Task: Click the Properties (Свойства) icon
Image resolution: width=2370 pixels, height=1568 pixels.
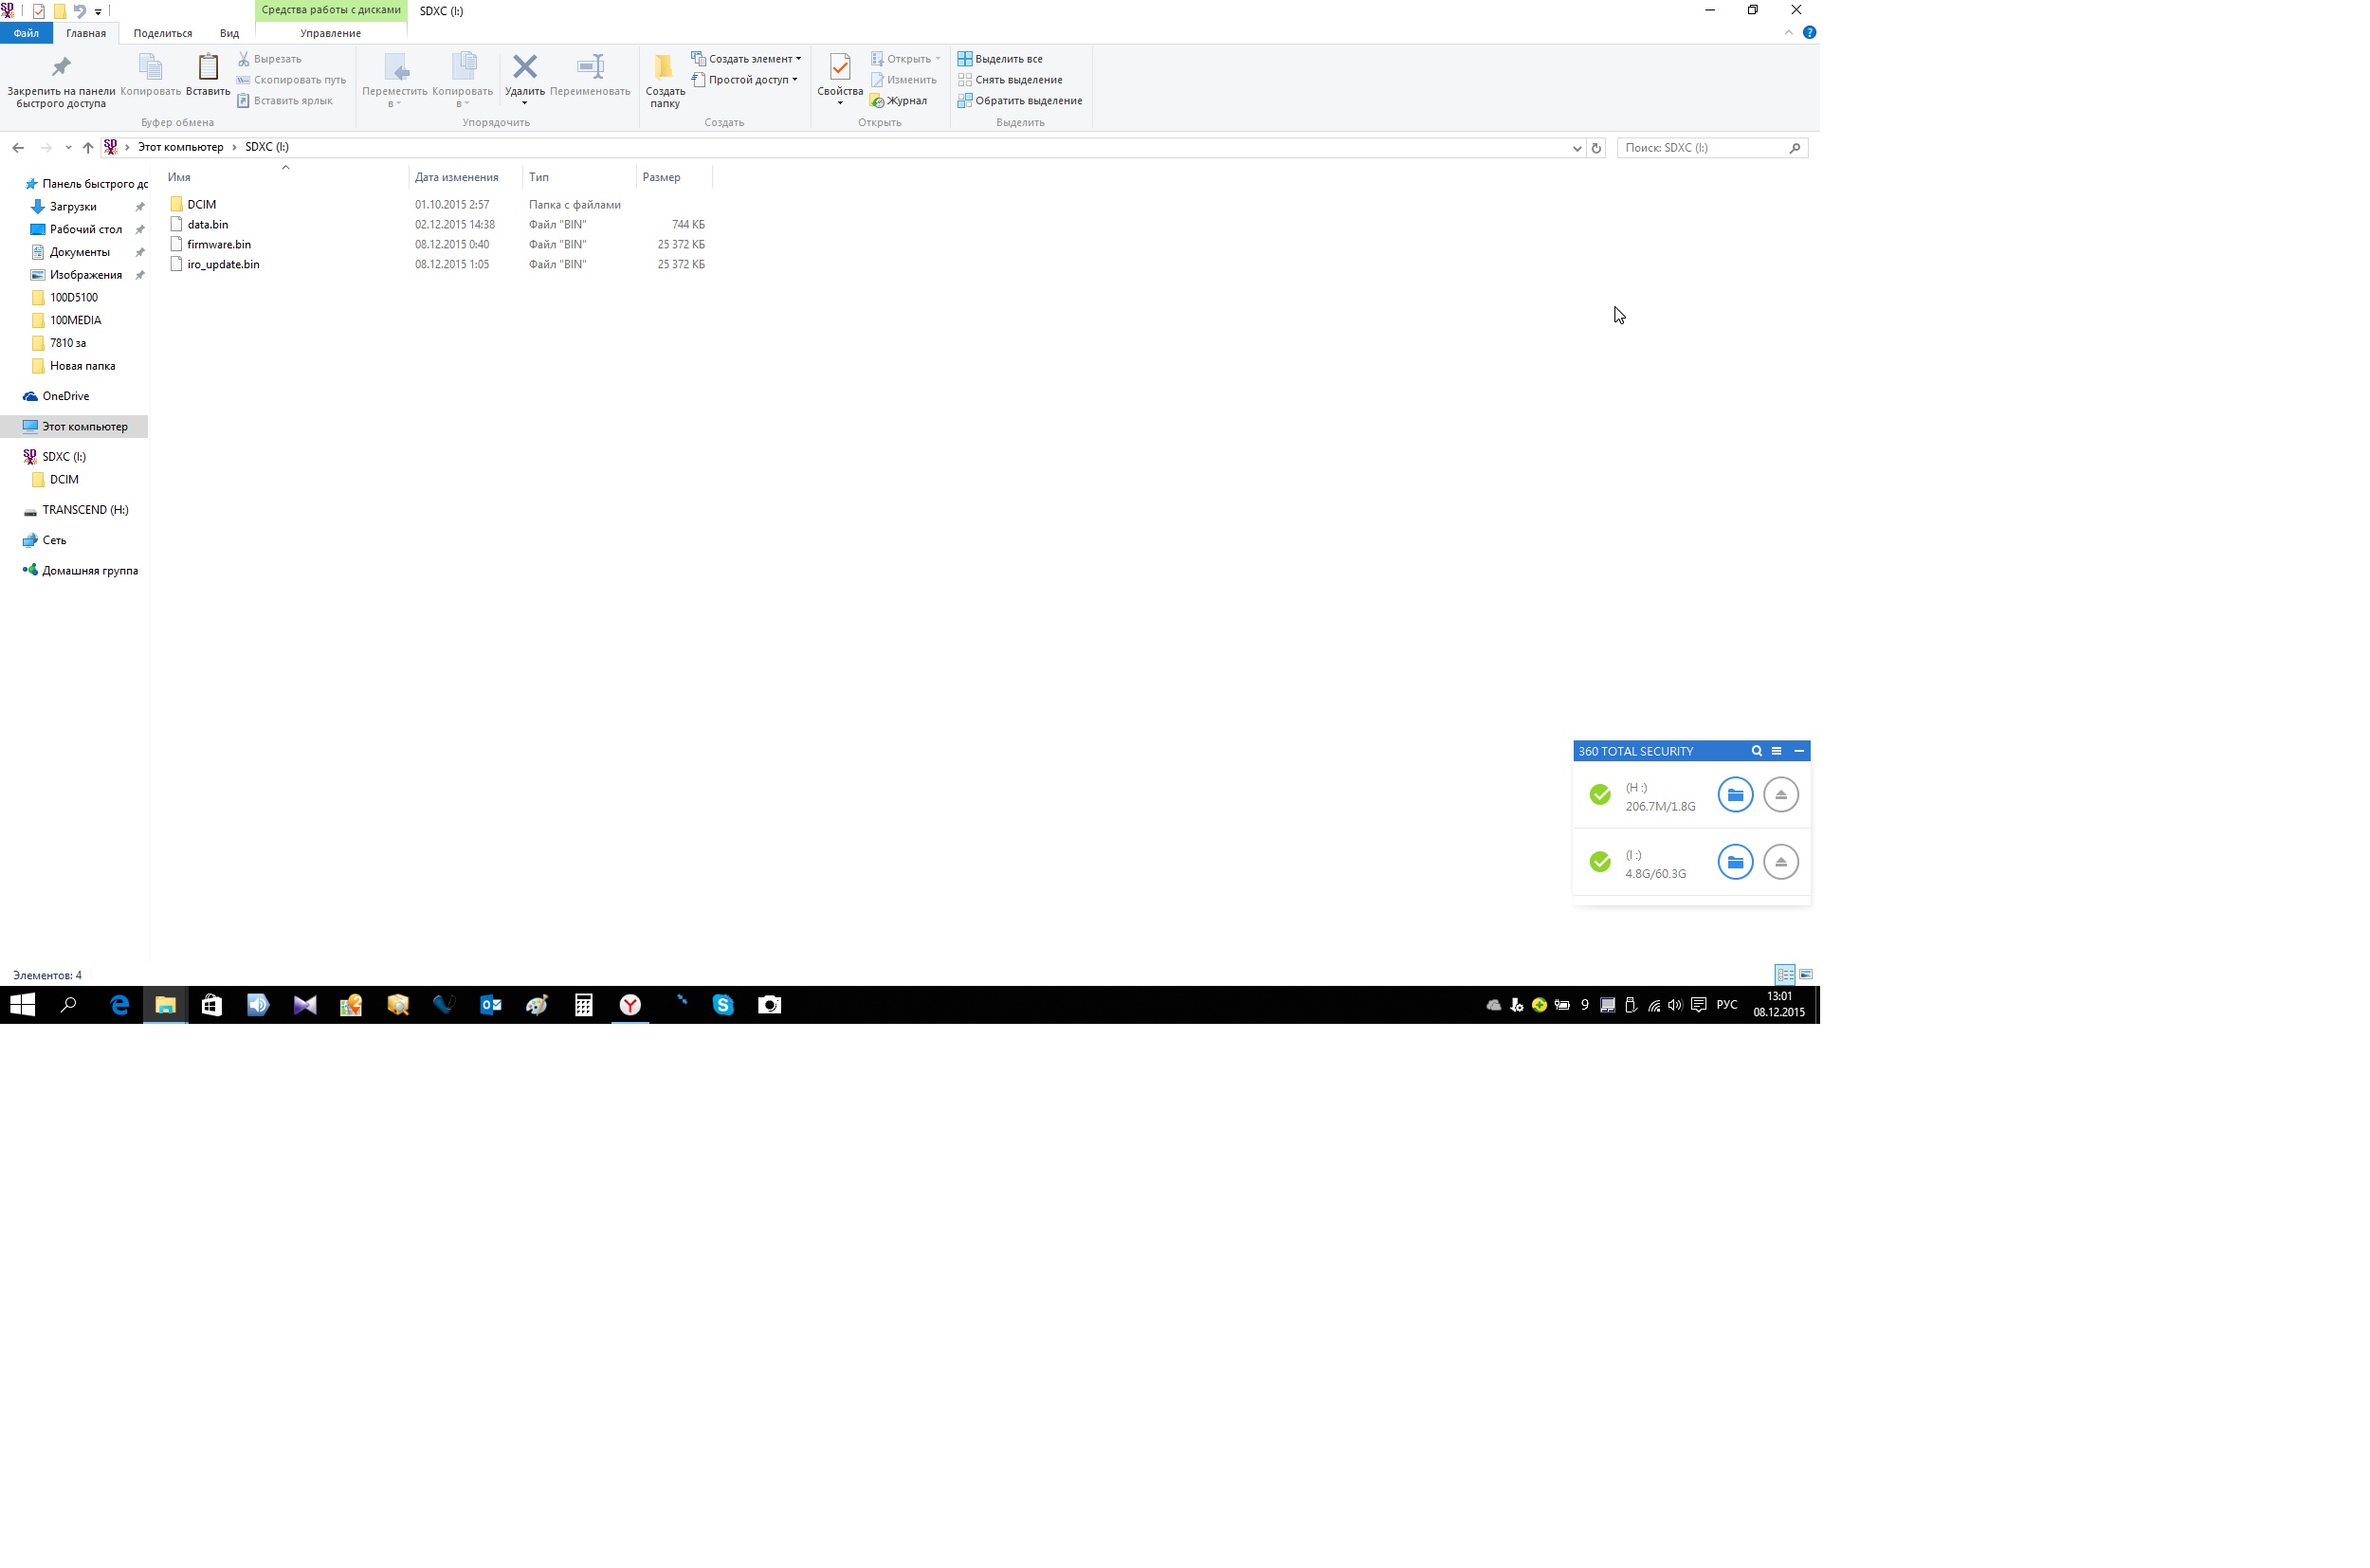Action: [x=839, y=68]
